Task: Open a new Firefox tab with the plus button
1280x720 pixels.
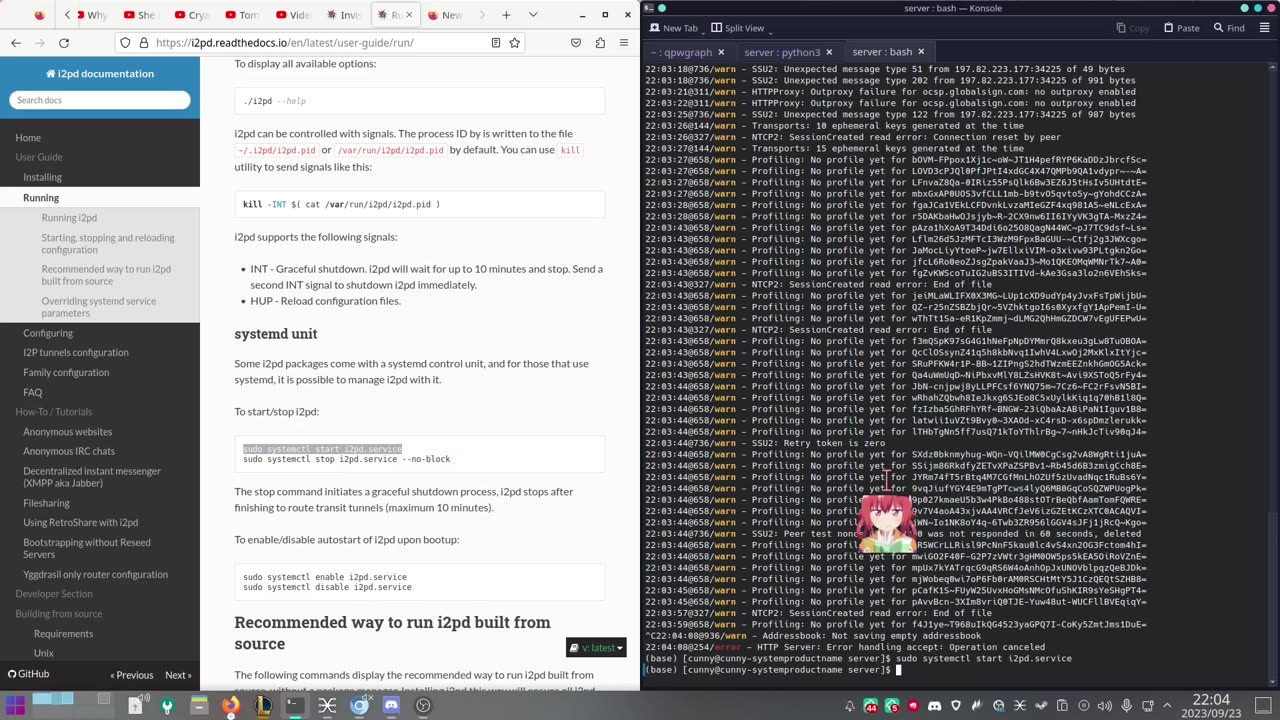Action: click(x=506, y=15)
